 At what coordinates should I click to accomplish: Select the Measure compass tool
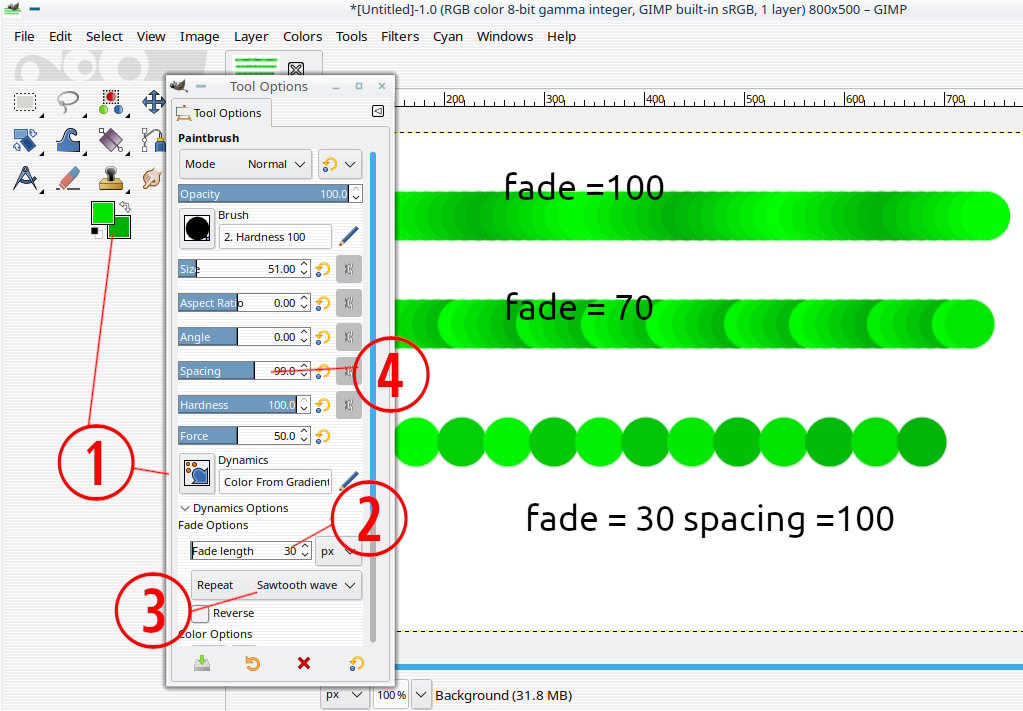coord(25,178)
